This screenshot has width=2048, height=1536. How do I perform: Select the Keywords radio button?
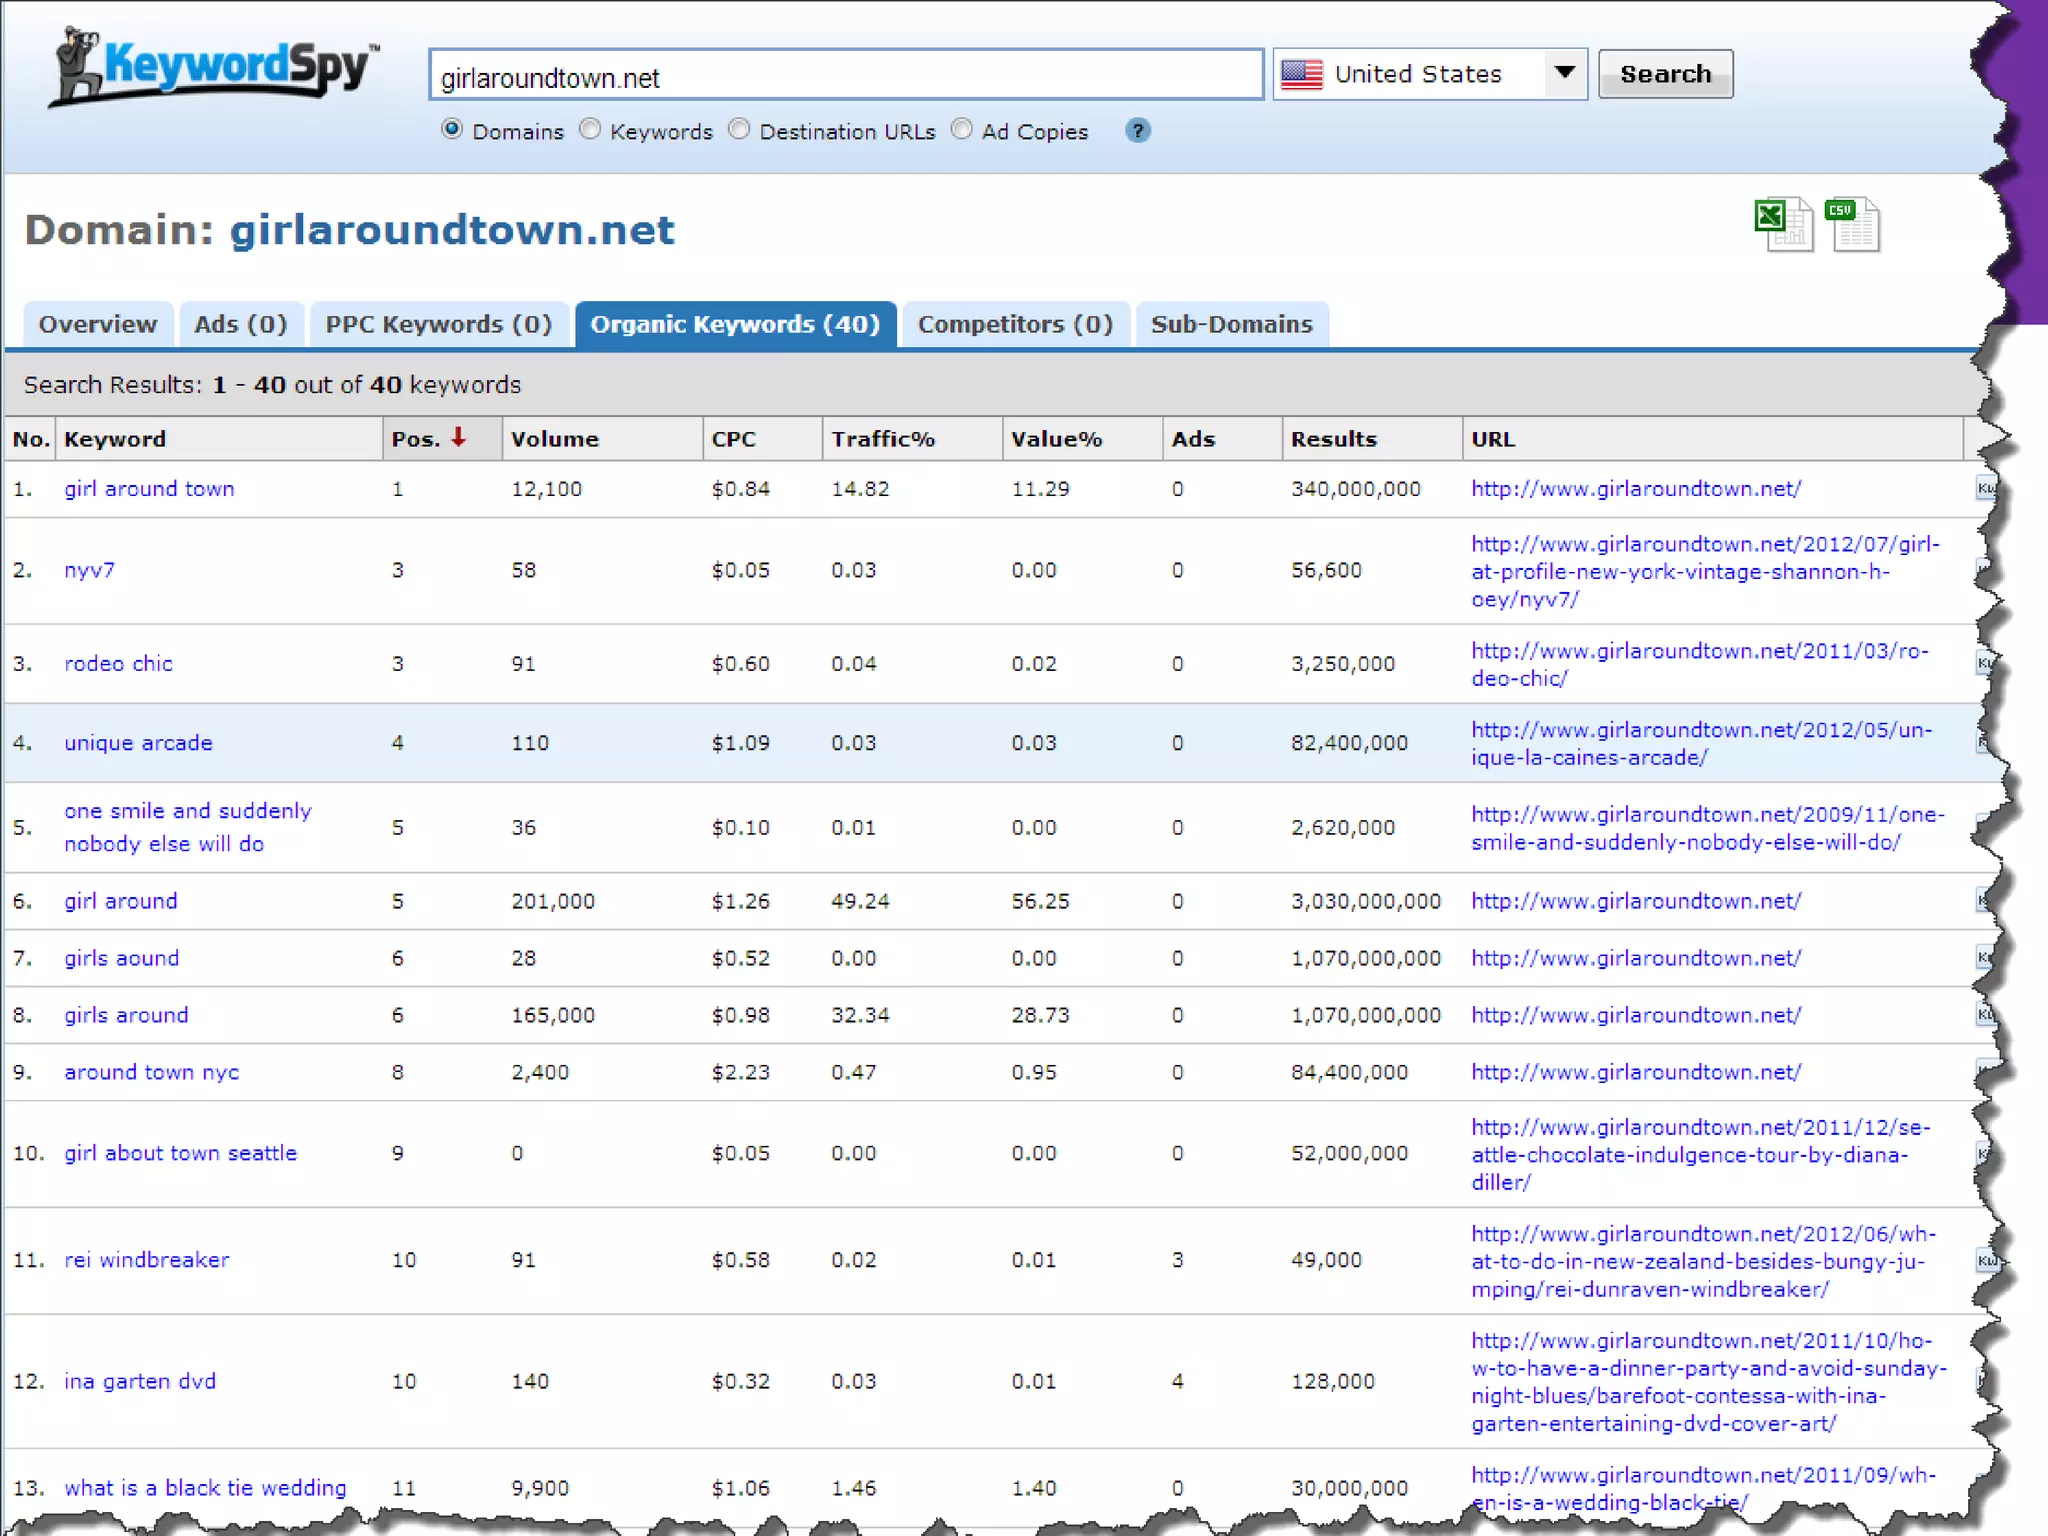(x=590, y=130)
